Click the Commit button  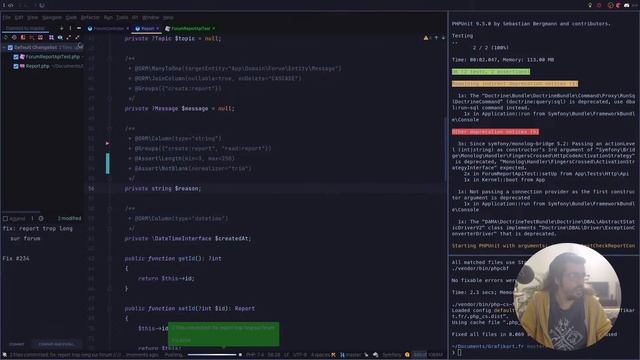coord(17,344)
